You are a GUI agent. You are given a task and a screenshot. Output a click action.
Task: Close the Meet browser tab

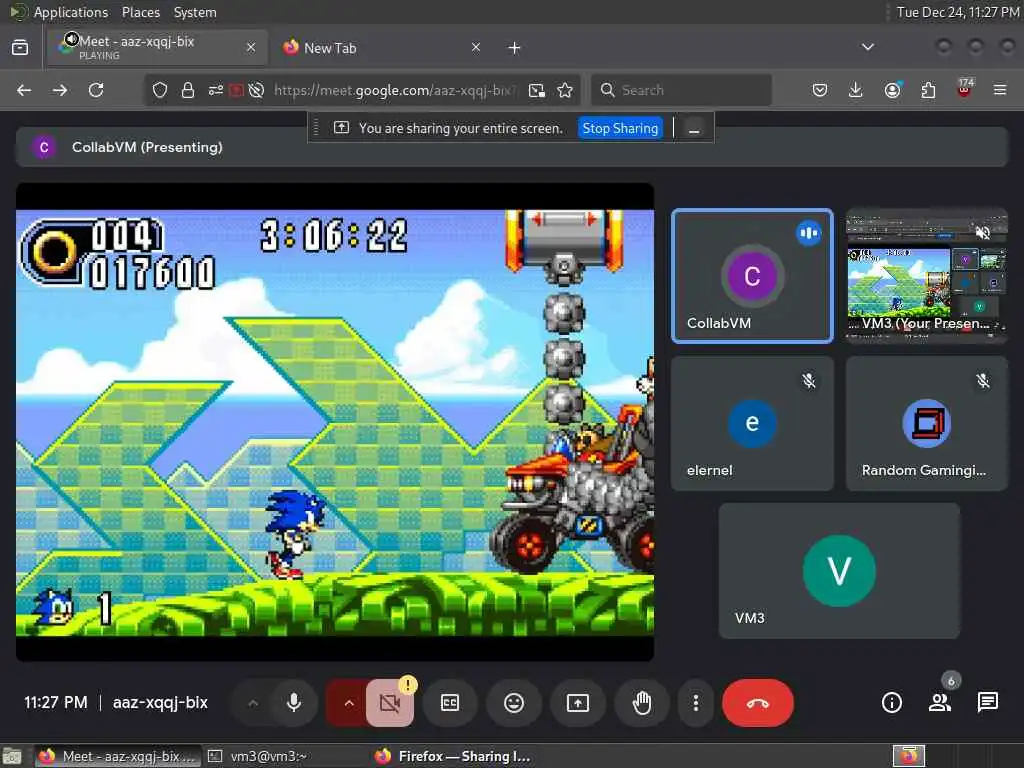pyautogui.click(x=251, y=47)
